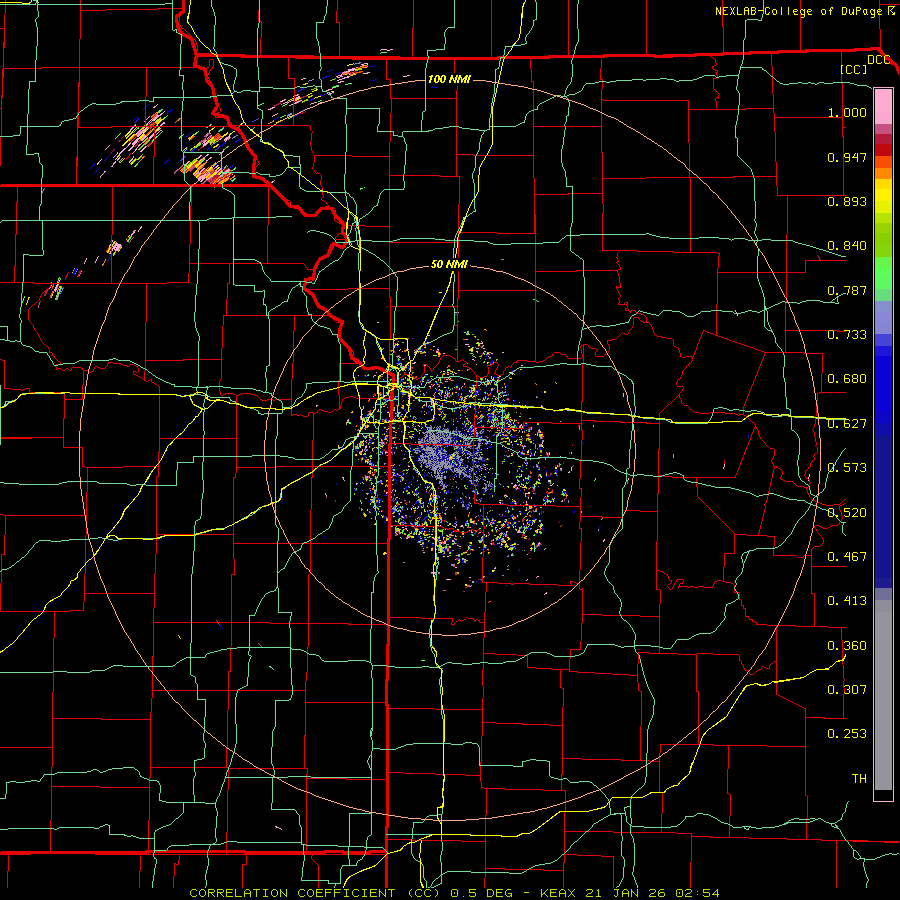Click the 0.680 scale value
The width and height of the screenshot is (900, 900).
click(847, 379)
